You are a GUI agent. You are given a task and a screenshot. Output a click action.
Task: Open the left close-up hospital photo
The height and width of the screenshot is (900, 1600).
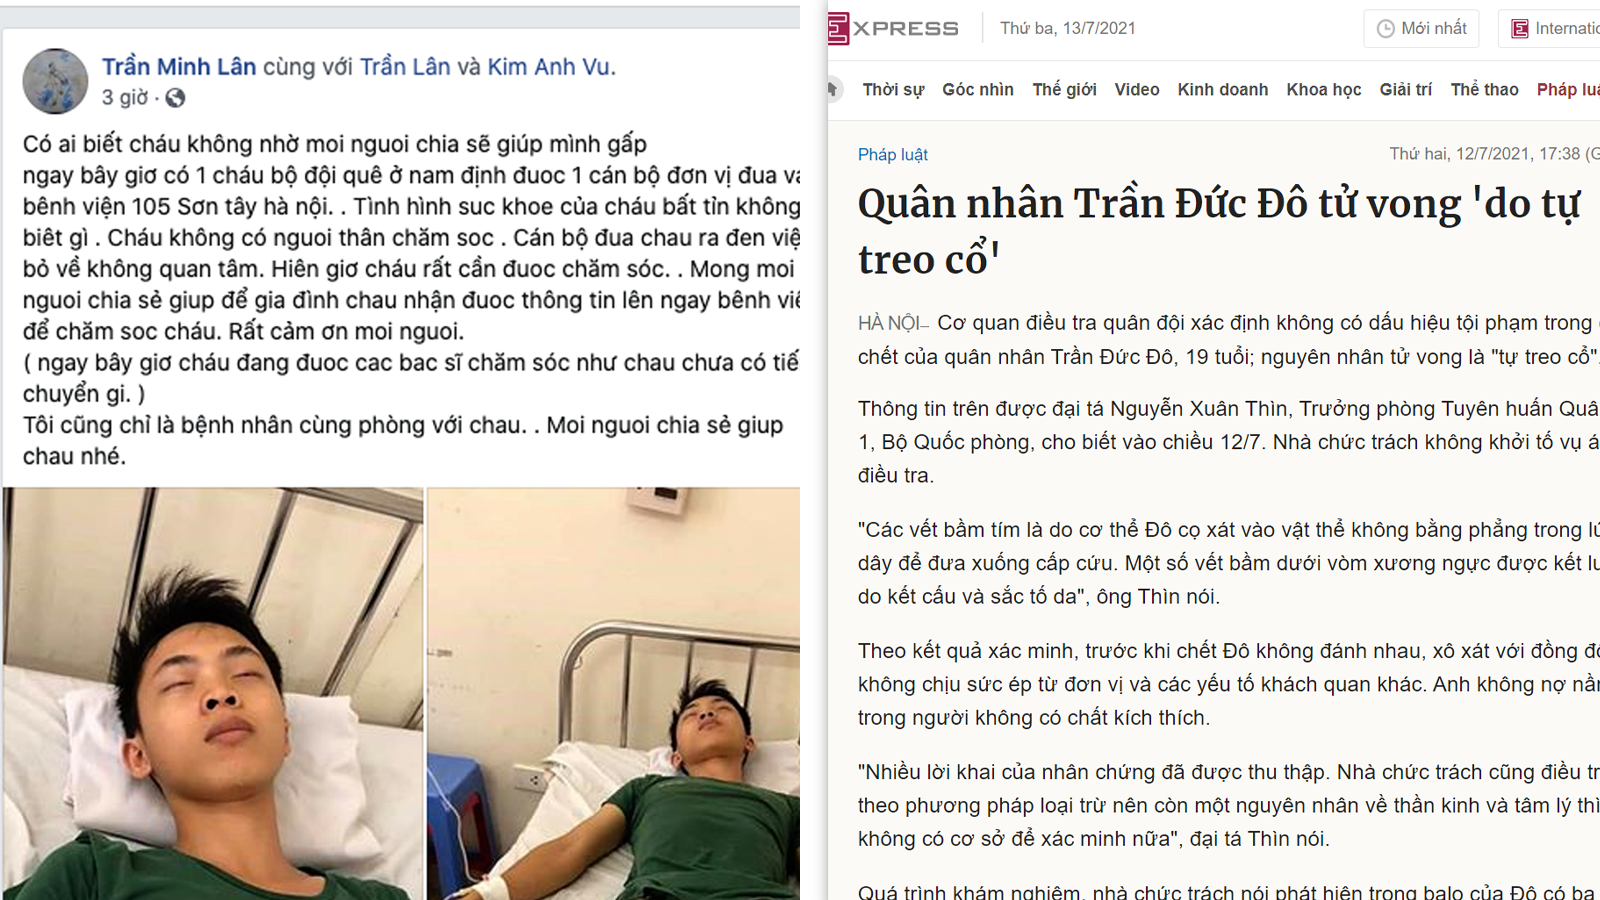[x=213, y=694]
